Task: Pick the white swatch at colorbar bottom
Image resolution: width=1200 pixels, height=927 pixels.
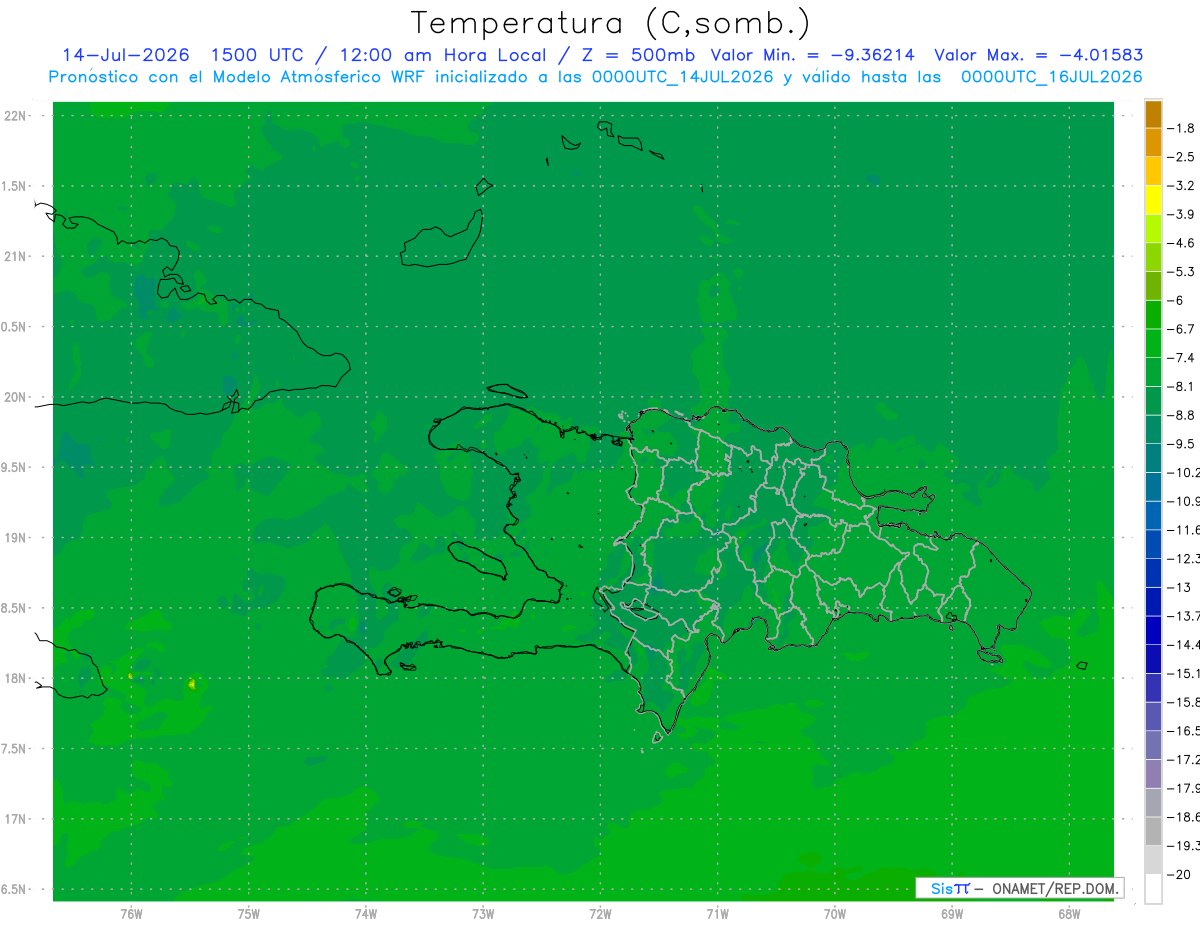Action: pyautogui.click(x=1153, y=889)
